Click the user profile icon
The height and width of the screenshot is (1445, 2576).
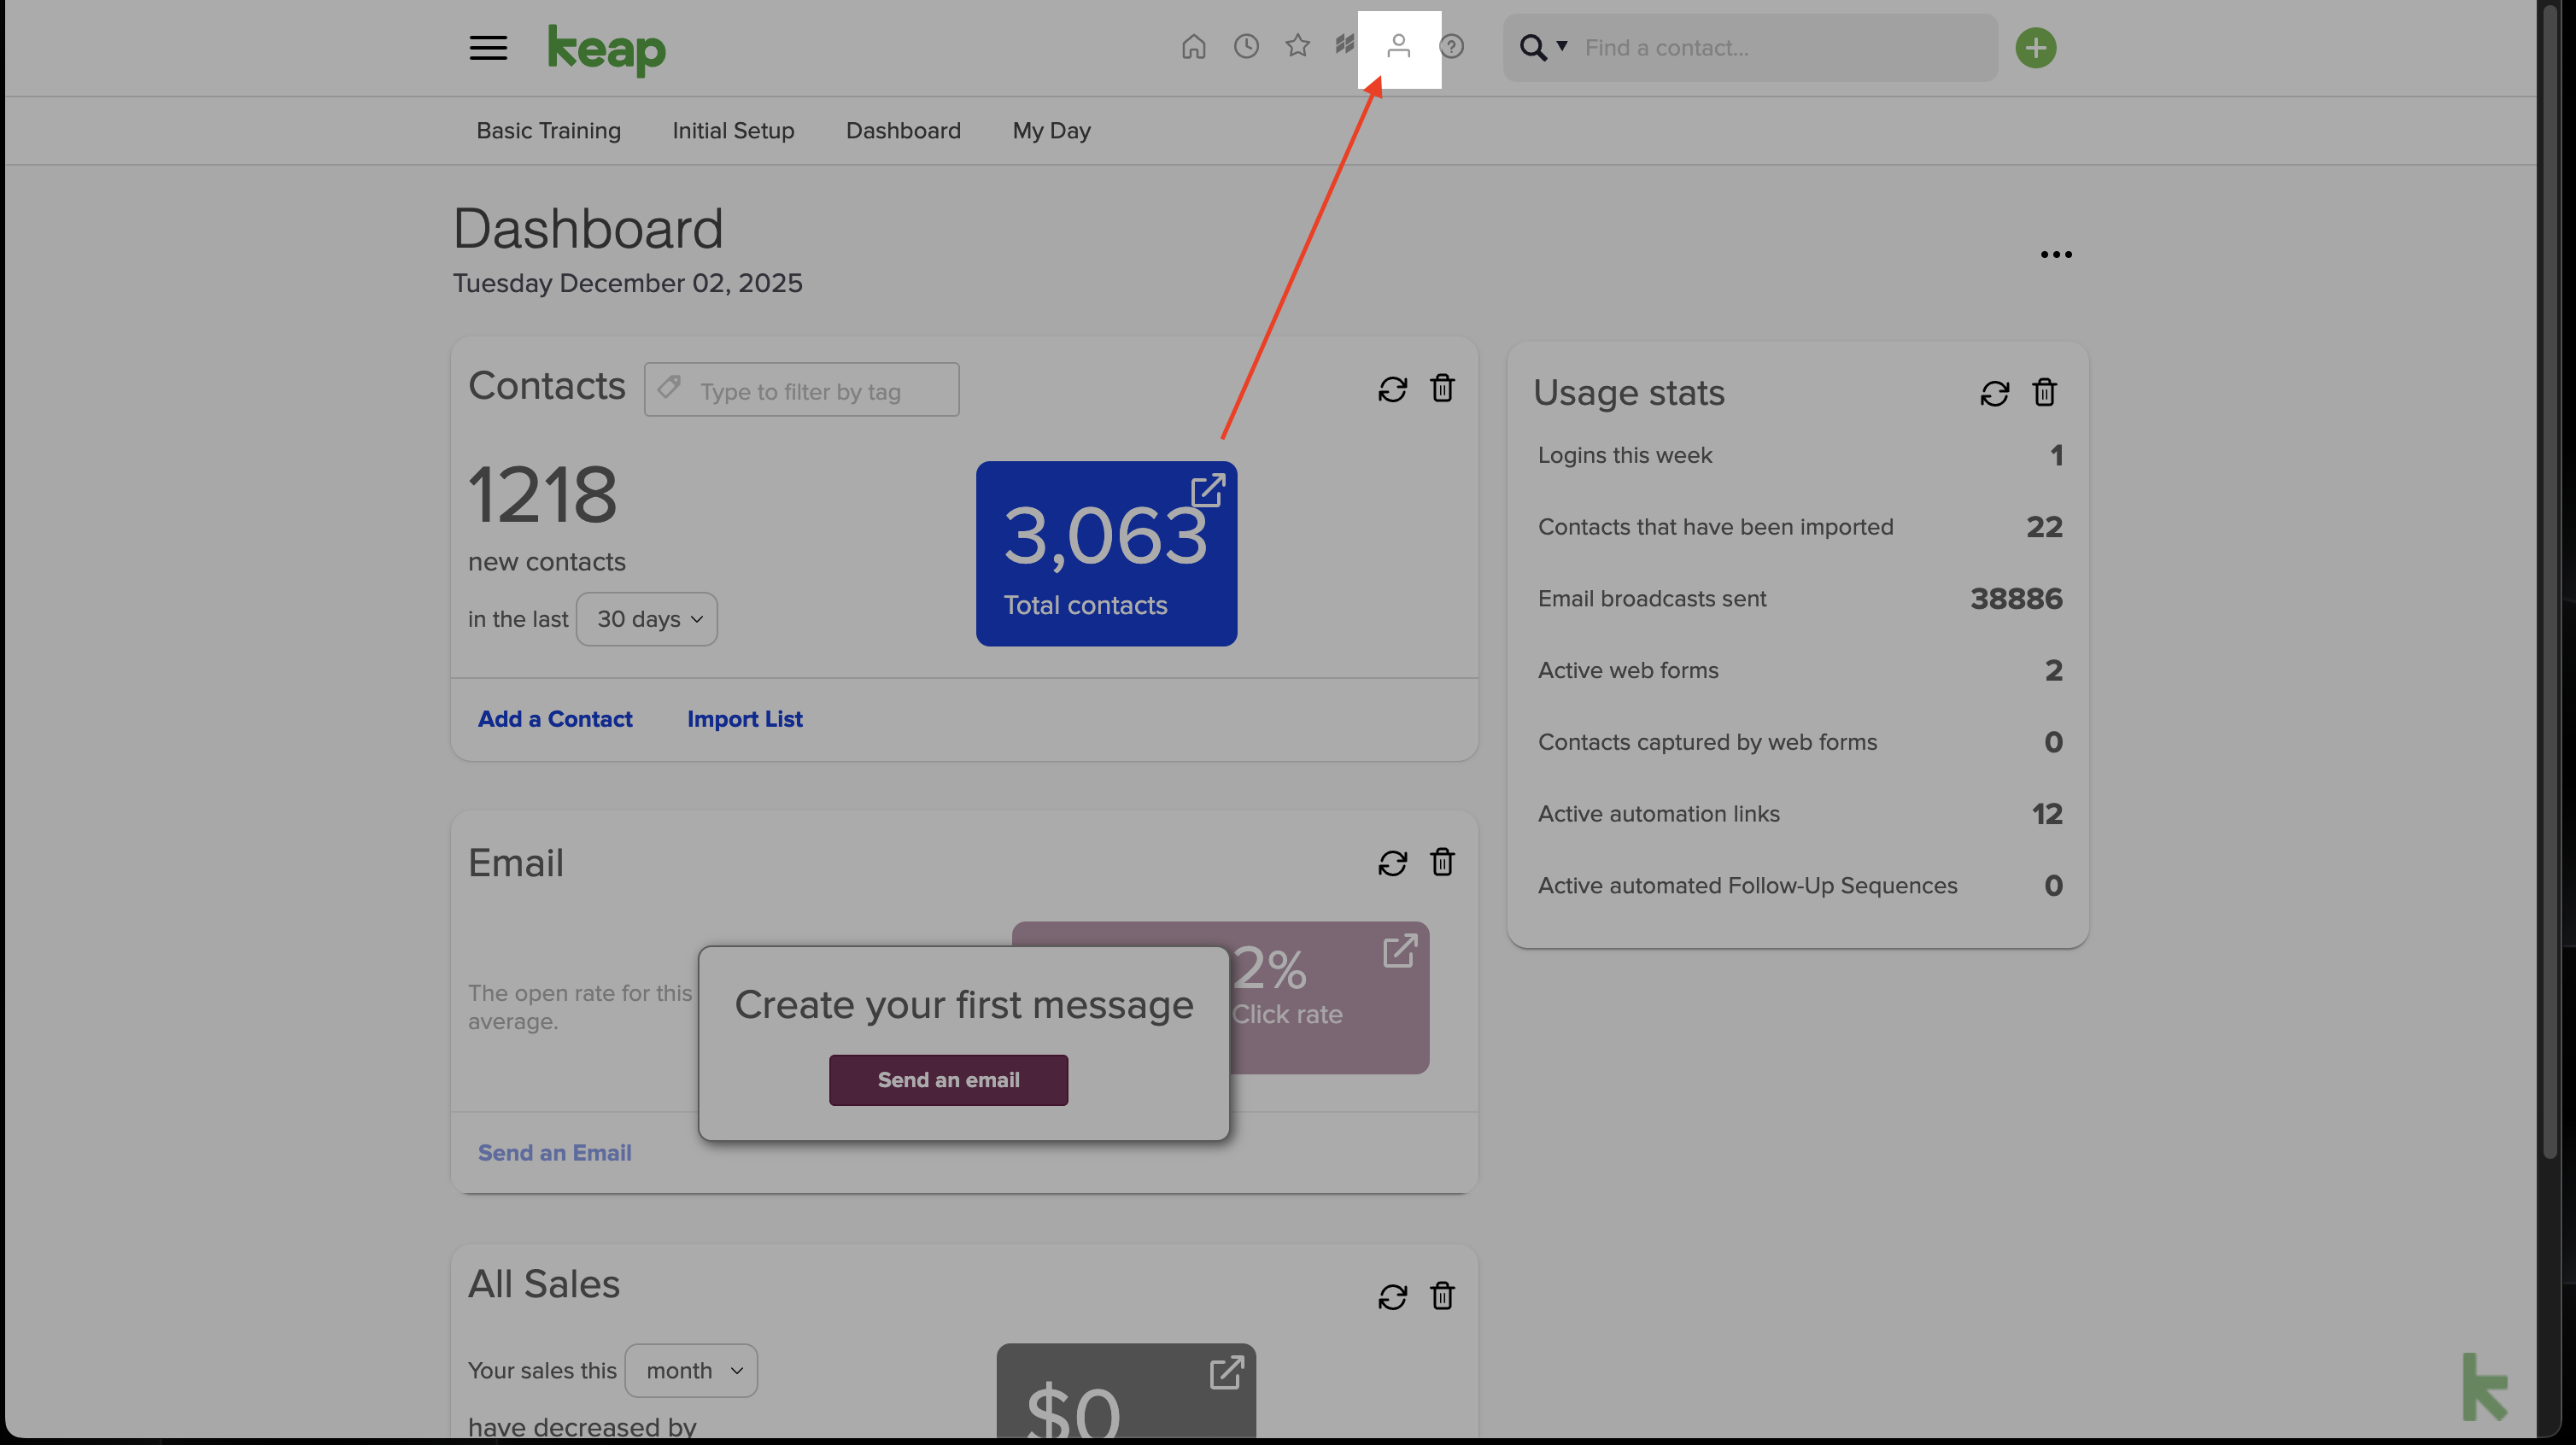(1398, 47)
